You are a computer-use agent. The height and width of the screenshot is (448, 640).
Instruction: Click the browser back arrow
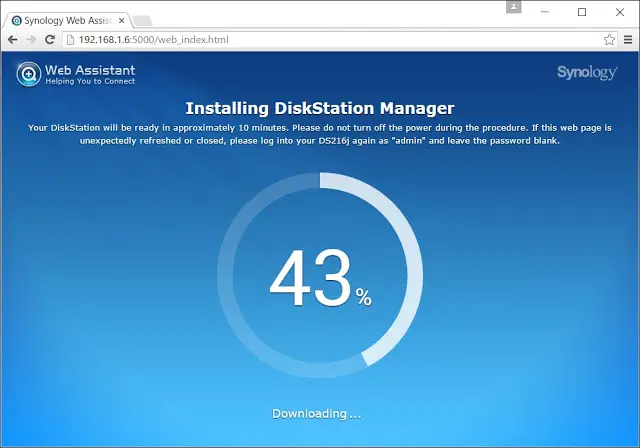(13, 40)
